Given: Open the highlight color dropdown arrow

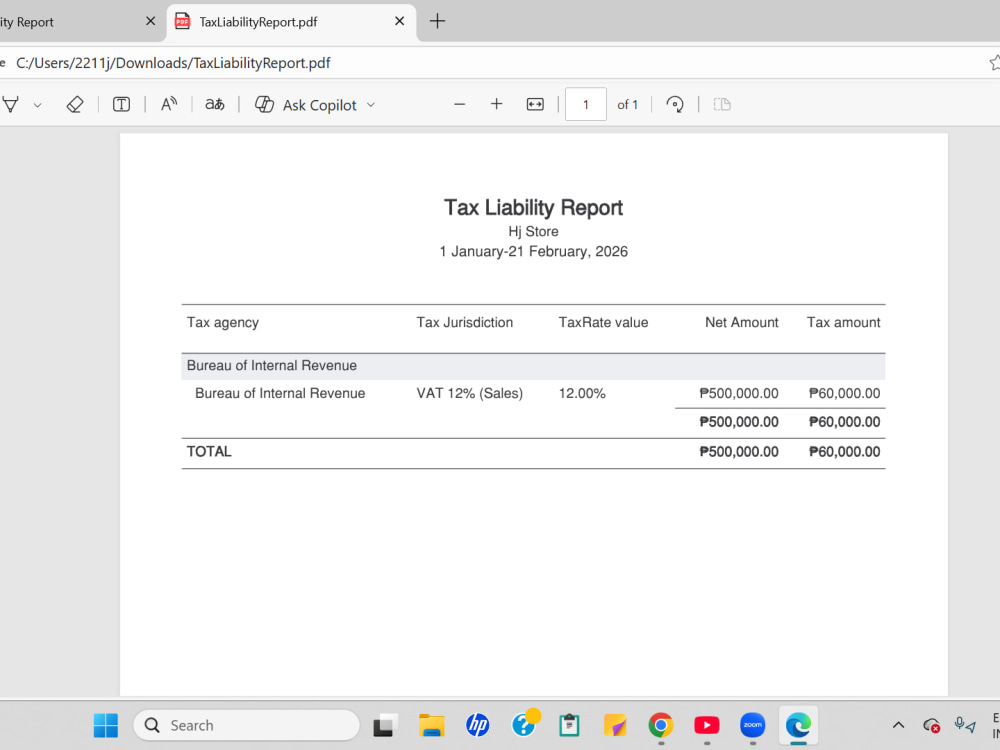Looking at the screenshot, I should pos(38,105).
